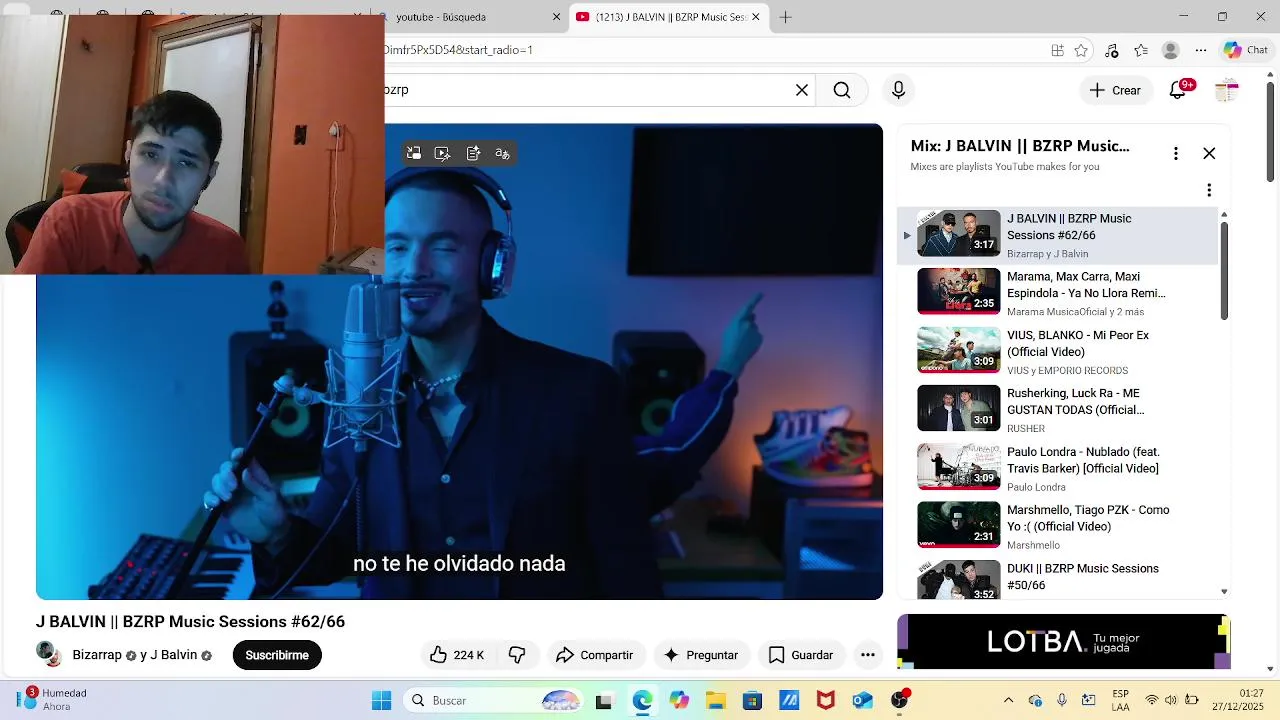Viewport: 1280px width, 720px height.
Task: Click the video title J BALVIN || BZRP
Action: [x=190, y=622]
